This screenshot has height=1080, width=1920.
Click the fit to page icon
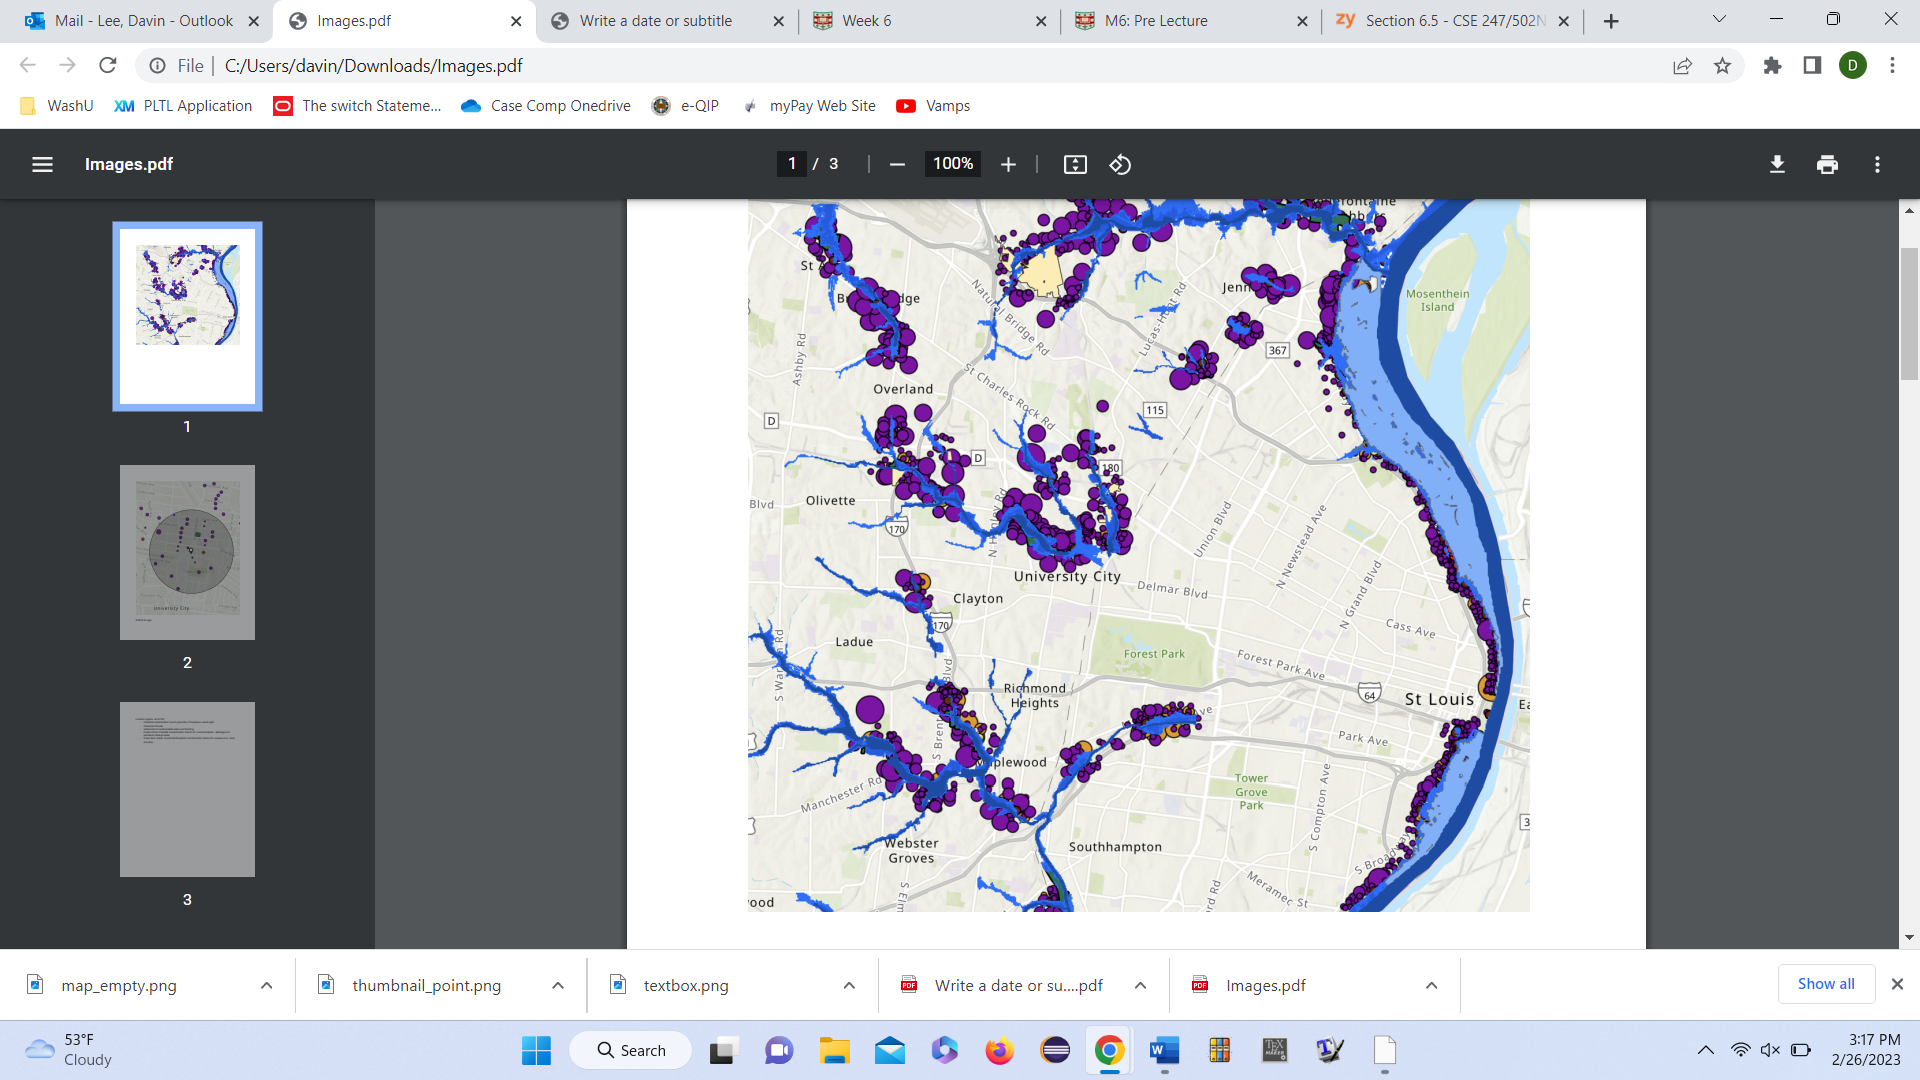pyautogui.click(x=1075, y=164)
